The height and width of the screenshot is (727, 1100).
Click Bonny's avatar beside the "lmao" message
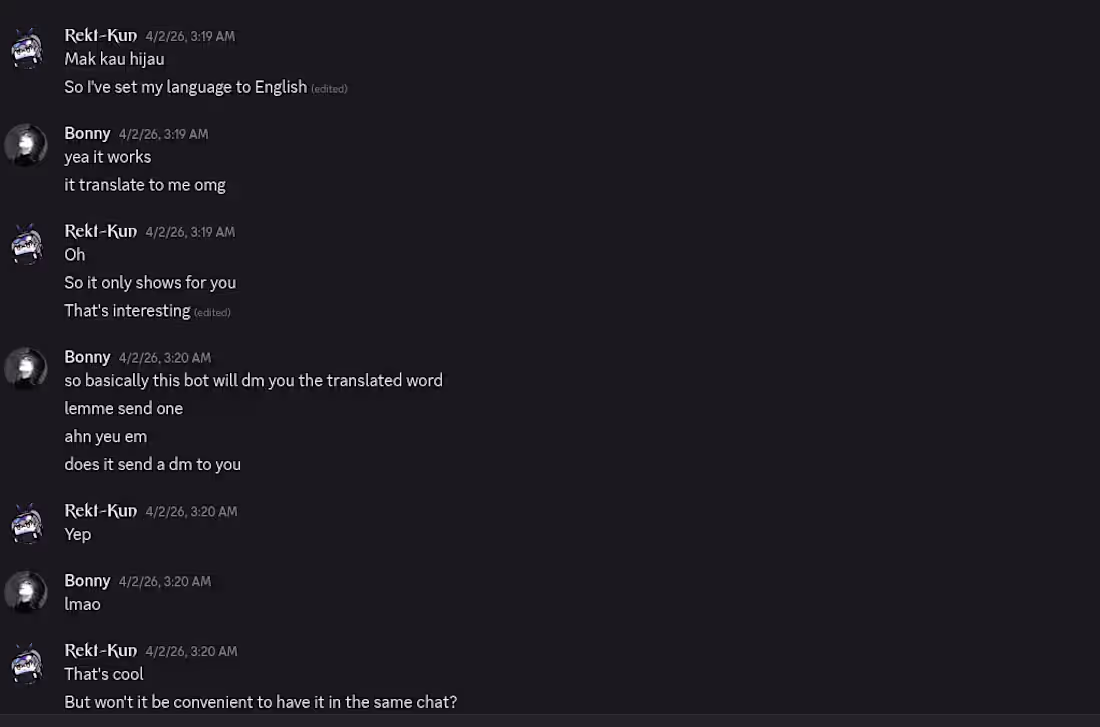[x=26, y=592]
